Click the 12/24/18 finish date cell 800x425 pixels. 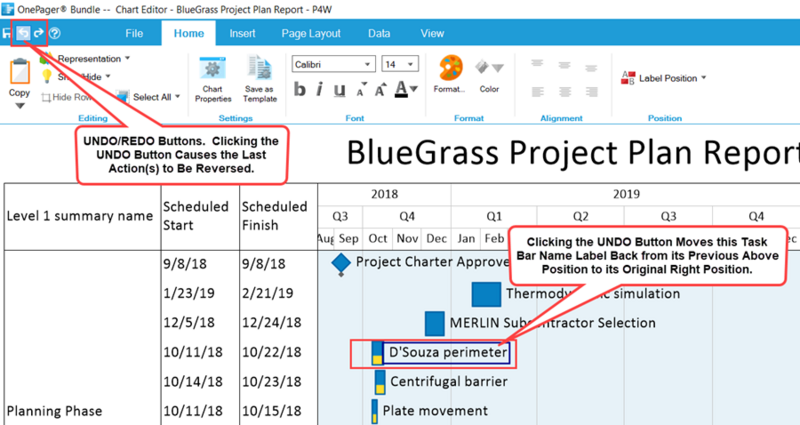[271, 322]
